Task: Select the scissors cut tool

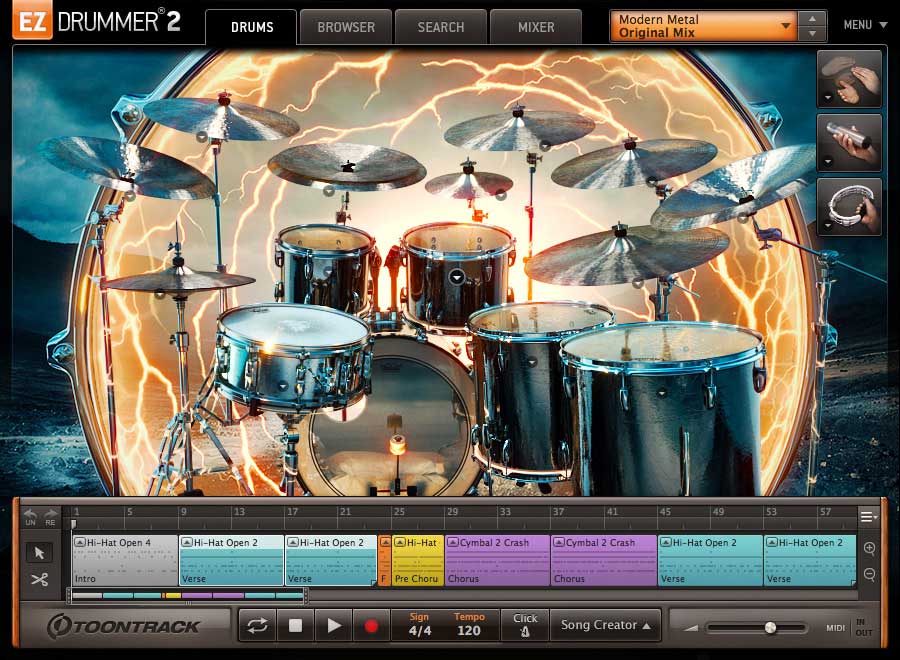Action: pyautogui.click(x=39, y=579)
